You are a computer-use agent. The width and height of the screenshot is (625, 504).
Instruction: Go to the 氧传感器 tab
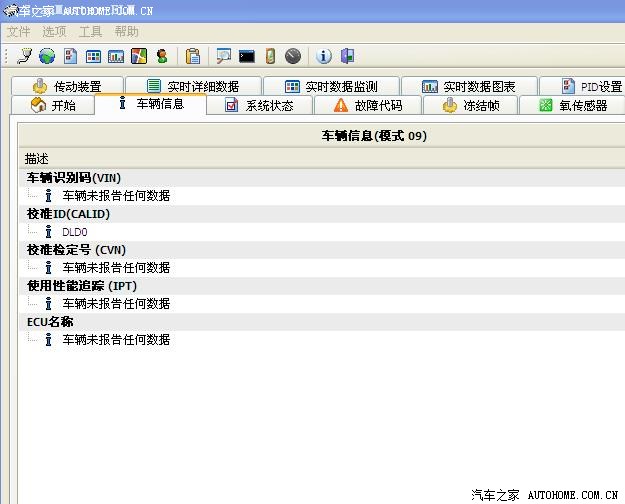[573, 106]
